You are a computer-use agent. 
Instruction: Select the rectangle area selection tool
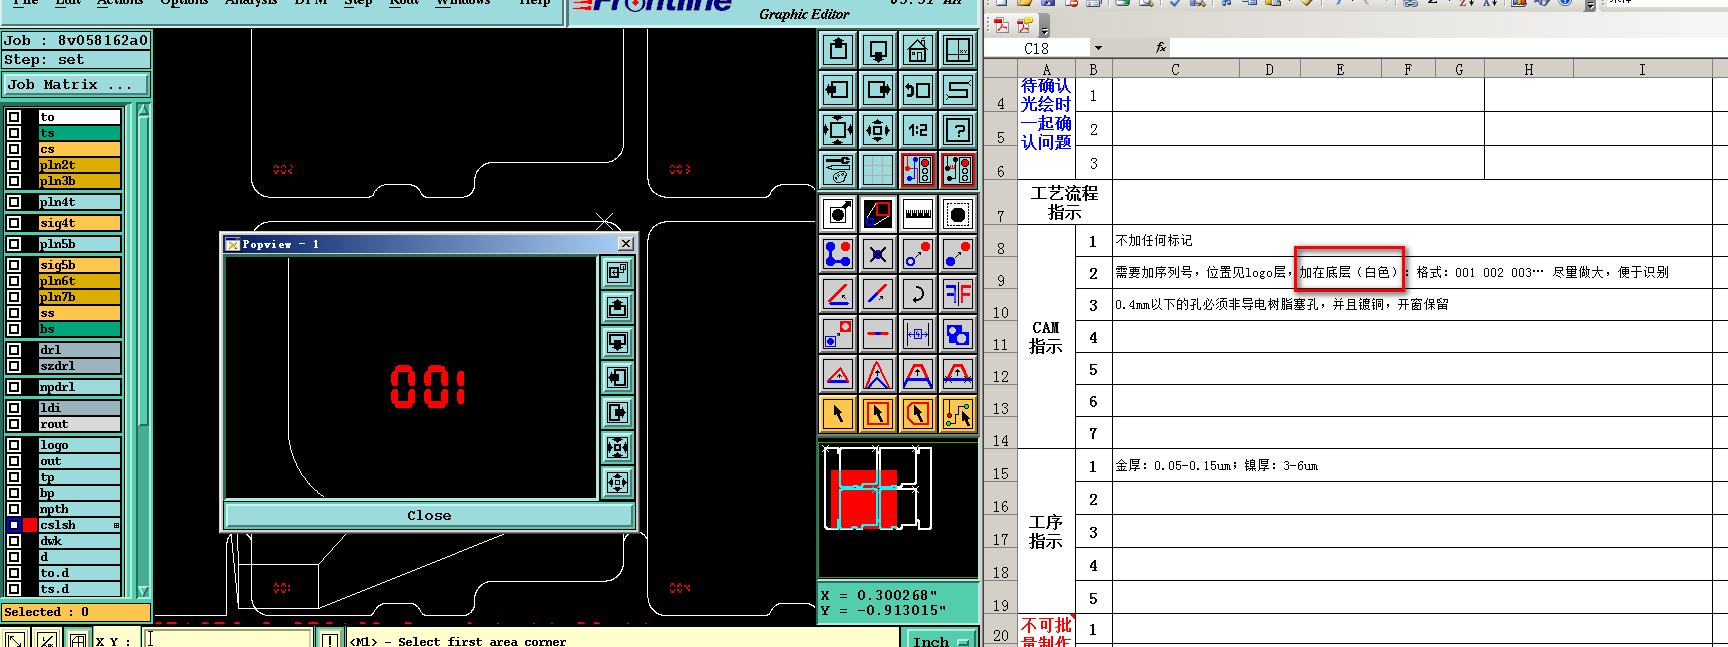pyautogui.click(x=878, y=413)
